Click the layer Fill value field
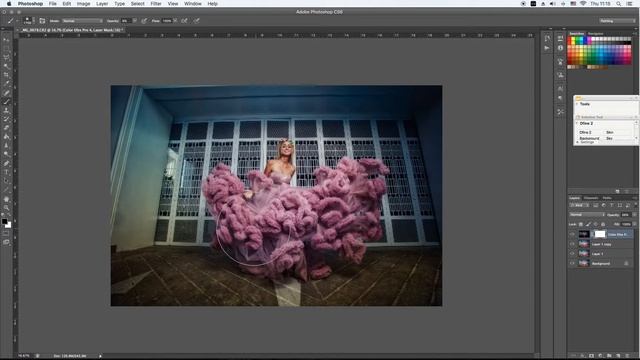The height and width of the screenshot is (360, 640). [626, 224]
